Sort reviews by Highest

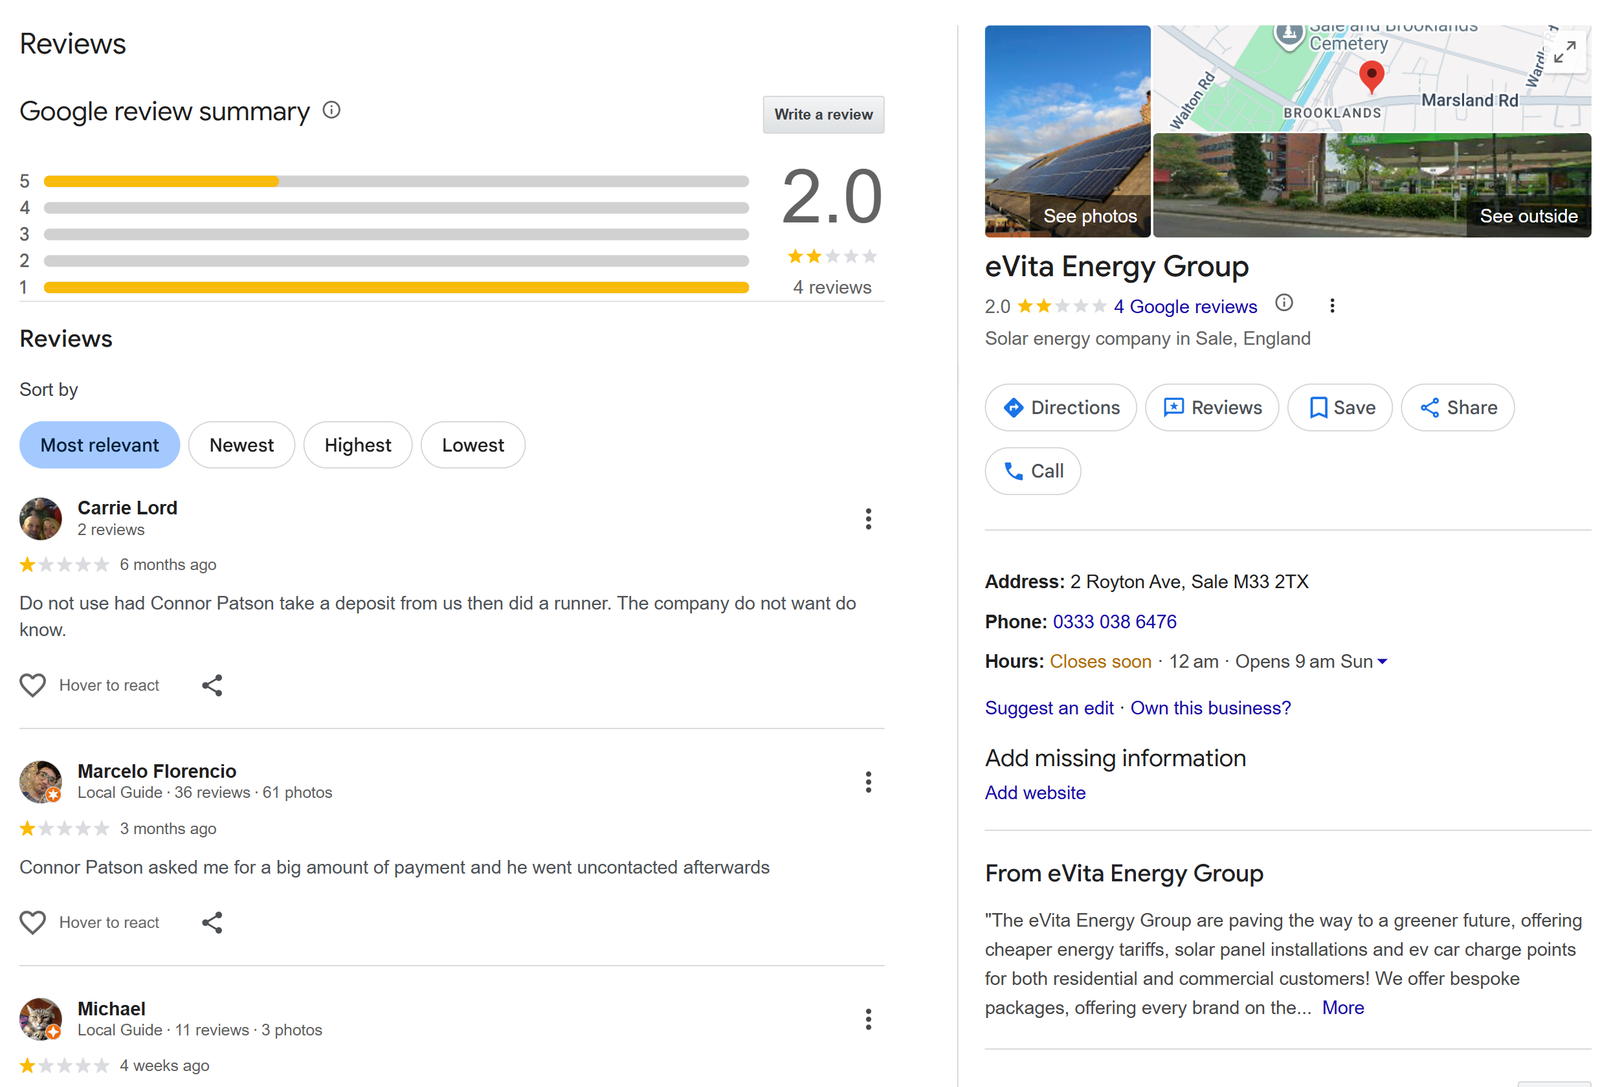click(x=358, y=445)
